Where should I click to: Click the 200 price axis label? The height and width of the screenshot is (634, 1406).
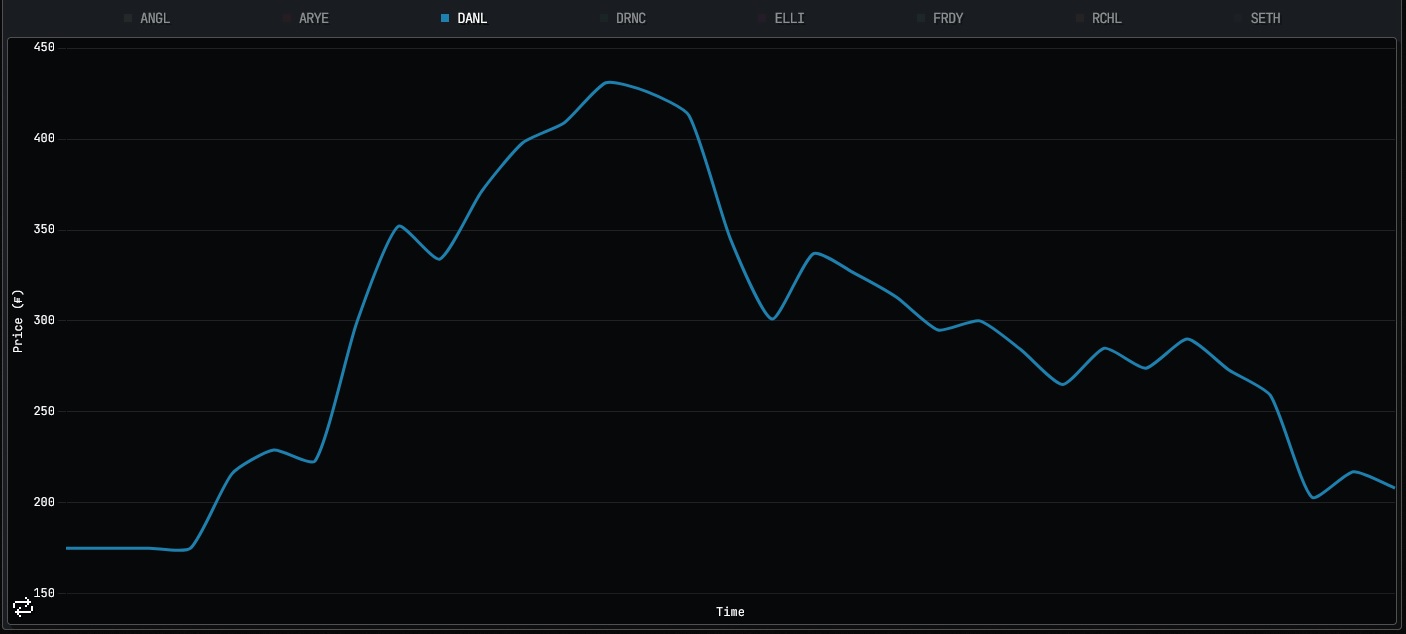click(44, 502)
